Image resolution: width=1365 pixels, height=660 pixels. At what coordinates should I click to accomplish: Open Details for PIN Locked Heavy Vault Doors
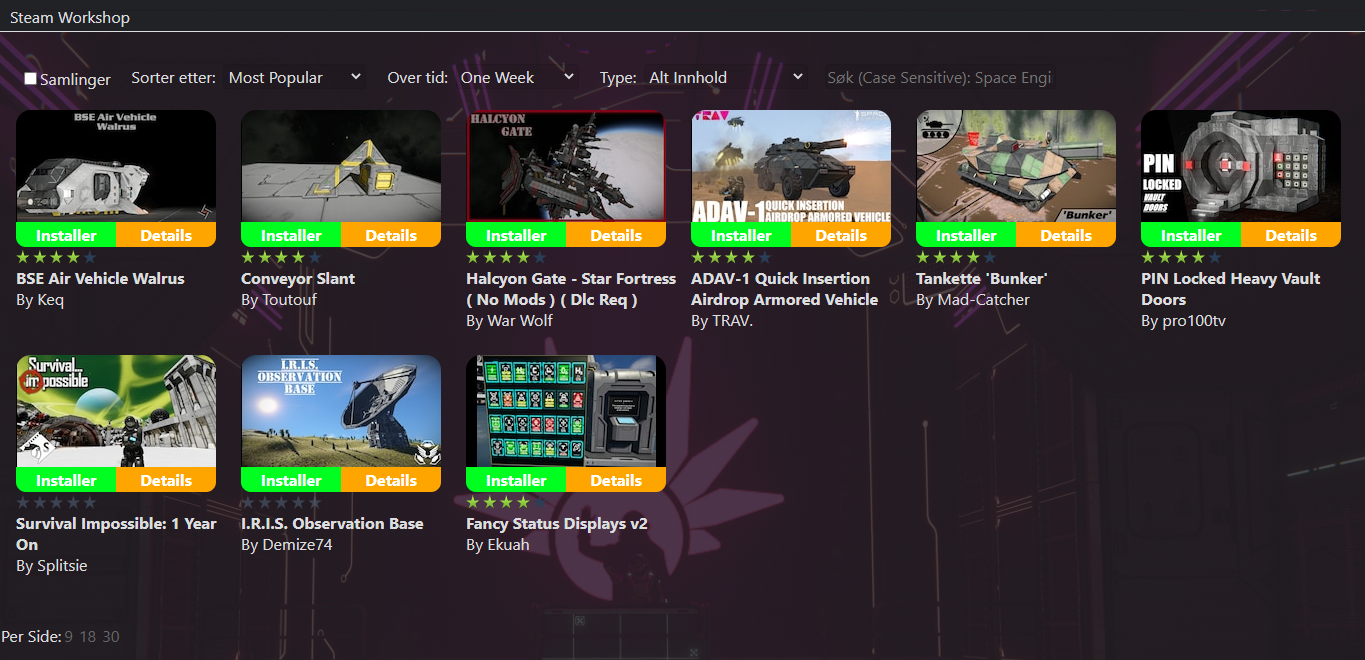(x=1291, y=235)
